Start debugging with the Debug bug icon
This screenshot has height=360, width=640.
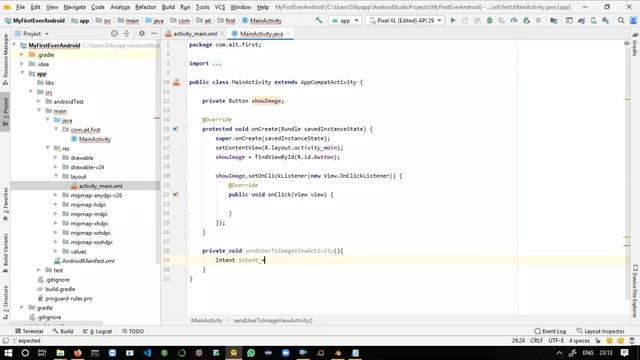[489, 20]
